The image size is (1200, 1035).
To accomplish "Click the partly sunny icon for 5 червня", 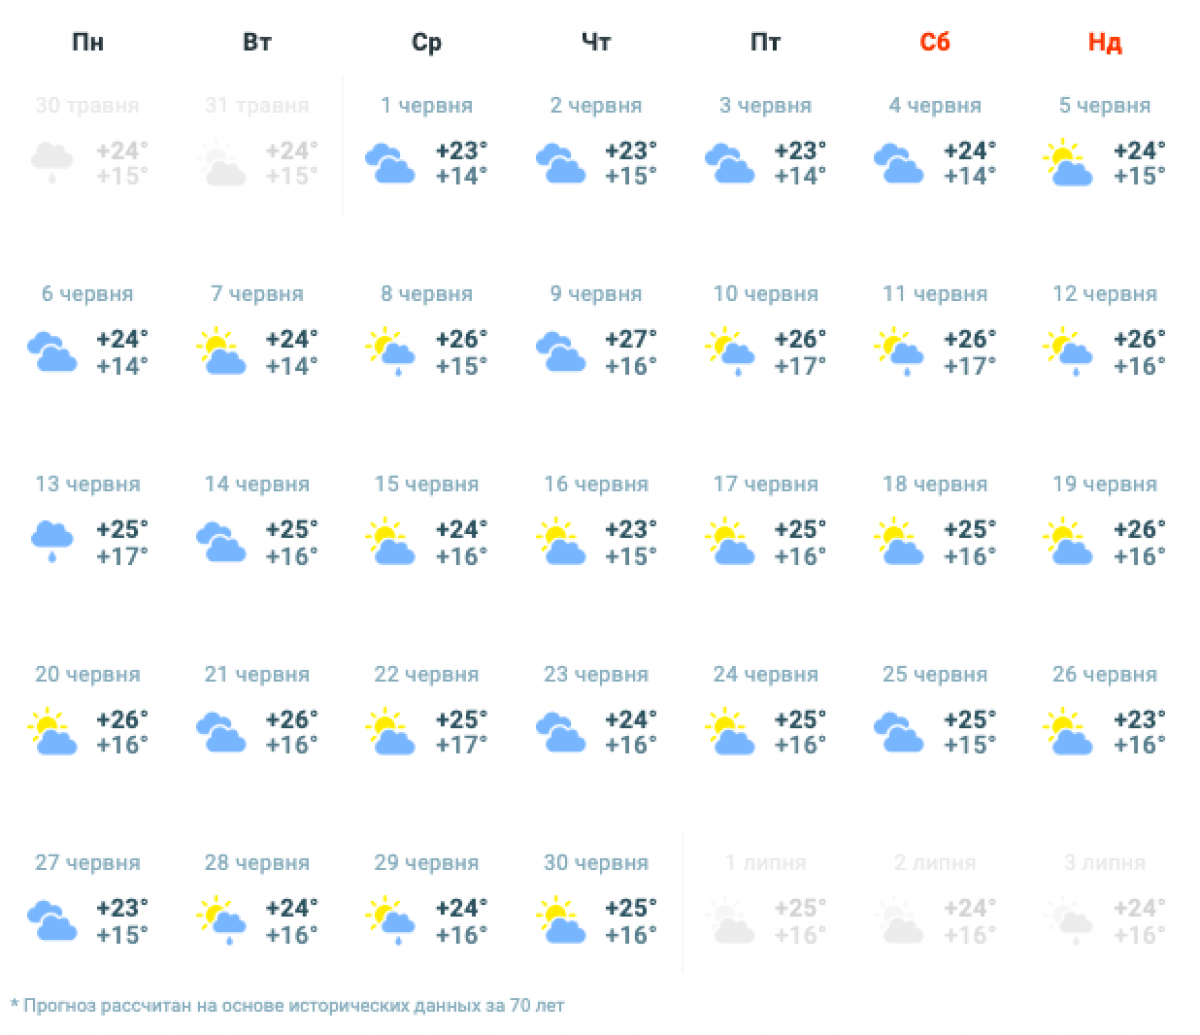I will pyautogui.click(x=1068, y=163).
